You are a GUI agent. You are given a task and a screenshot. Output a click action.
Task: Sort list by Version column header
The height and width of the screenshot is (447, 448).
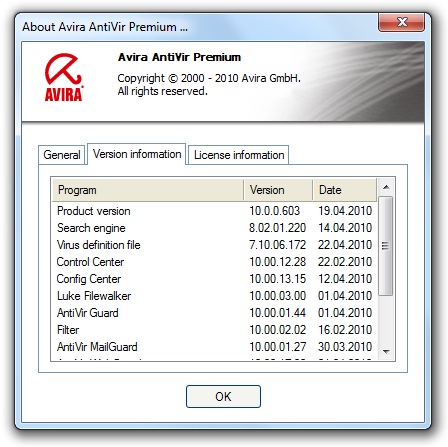click(278, 190)
